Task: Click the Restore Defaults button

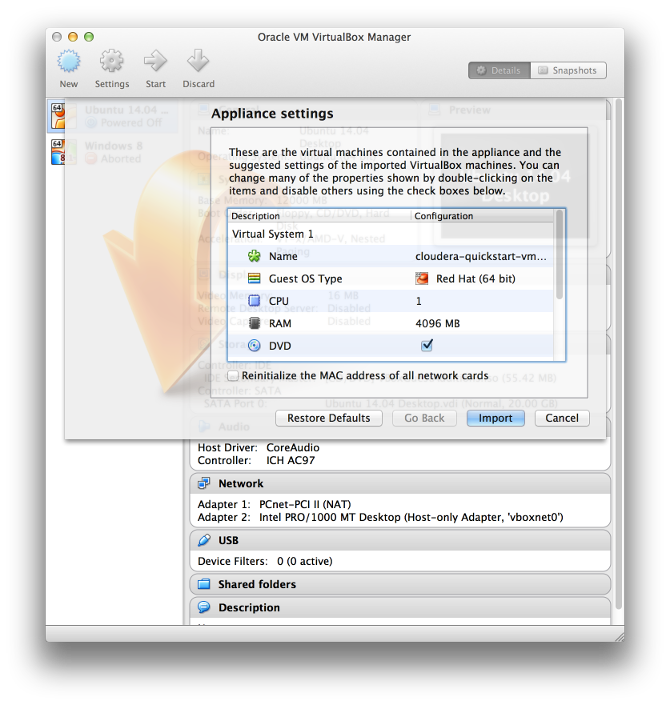Action: (x=329, y=418)
